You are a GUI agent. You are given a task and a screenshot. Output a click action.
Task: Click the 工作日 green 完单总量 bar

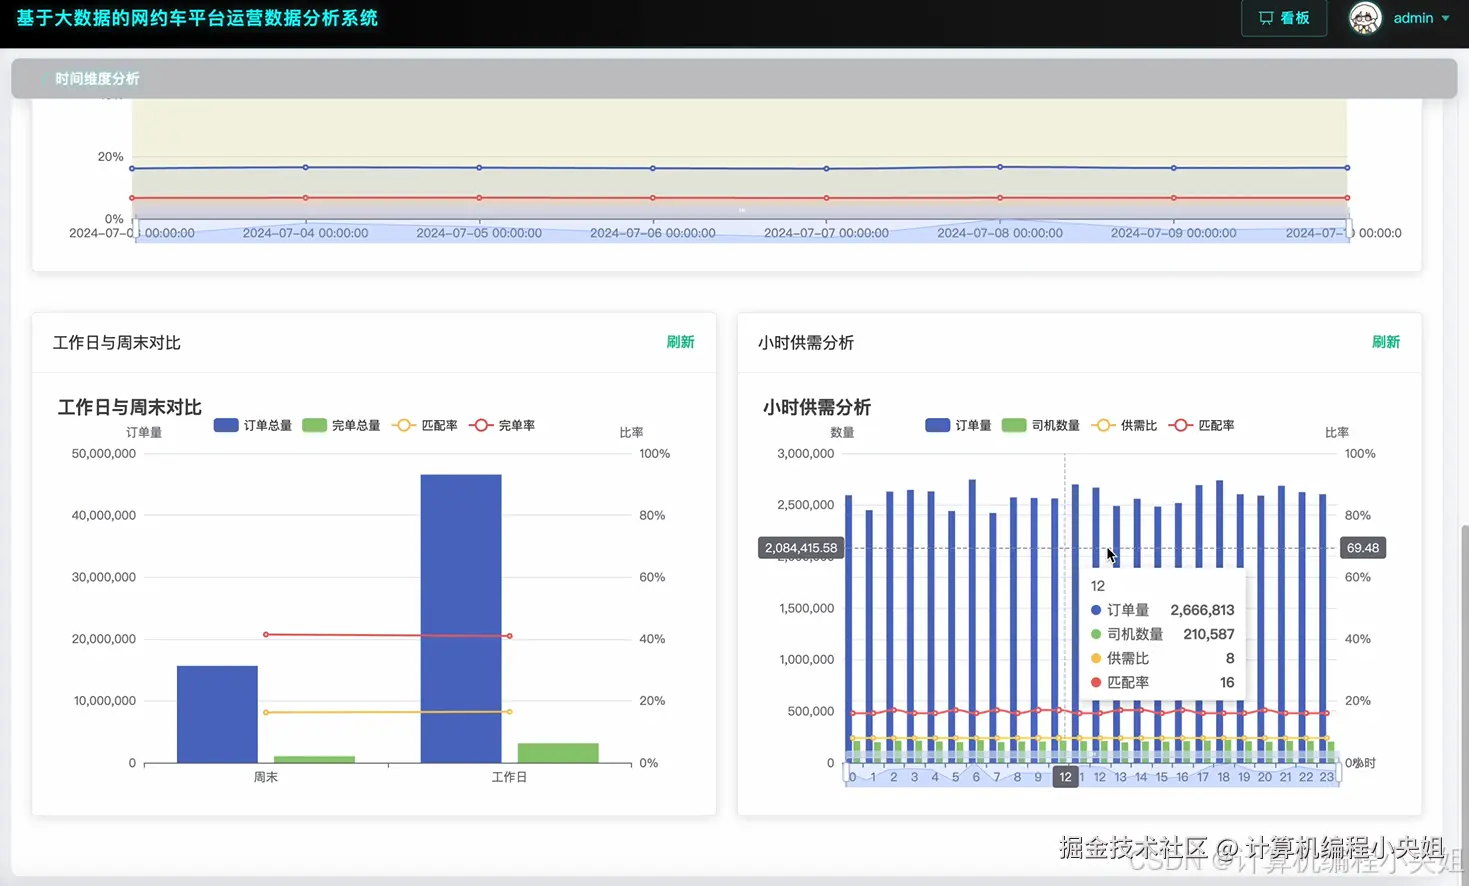click(x=558, y=753)
